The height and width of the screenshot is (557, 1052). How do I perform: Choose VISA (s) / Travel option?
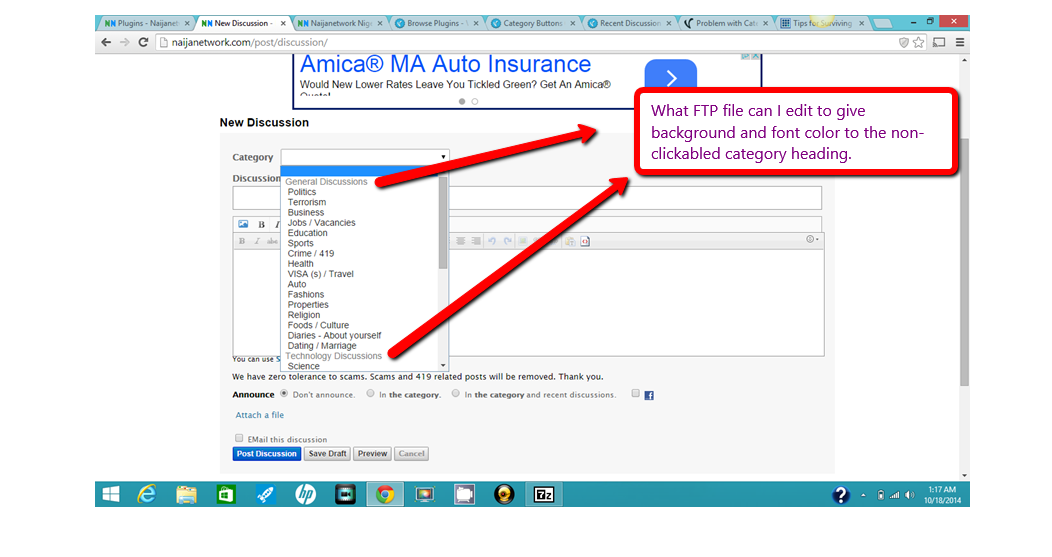[321, 274]
